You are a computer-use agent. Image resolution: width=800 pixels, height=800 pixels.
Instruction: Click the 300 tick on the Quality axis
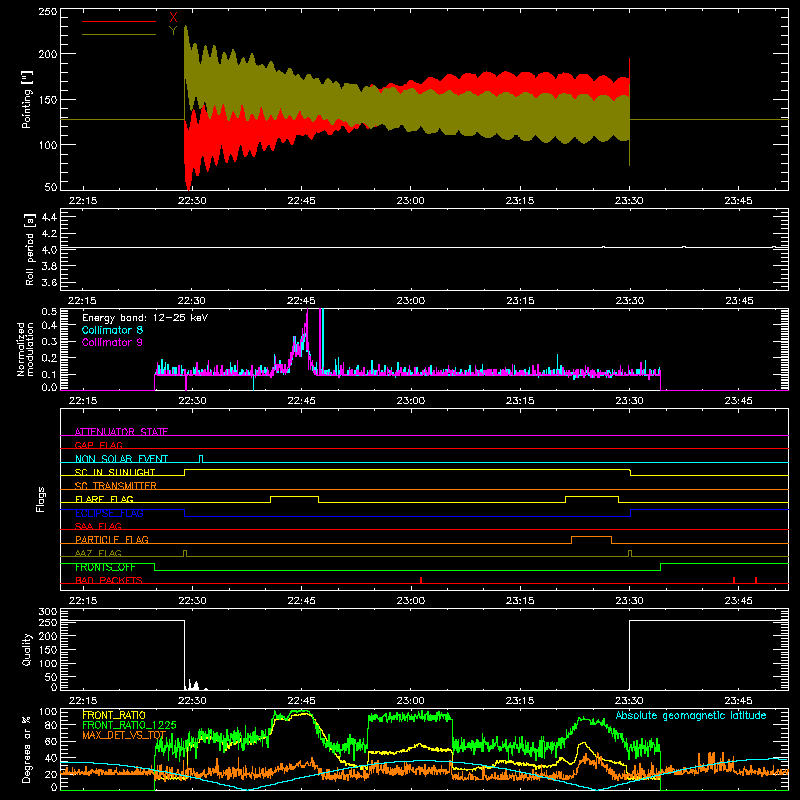pyautogui.click(x=48, y=612)
